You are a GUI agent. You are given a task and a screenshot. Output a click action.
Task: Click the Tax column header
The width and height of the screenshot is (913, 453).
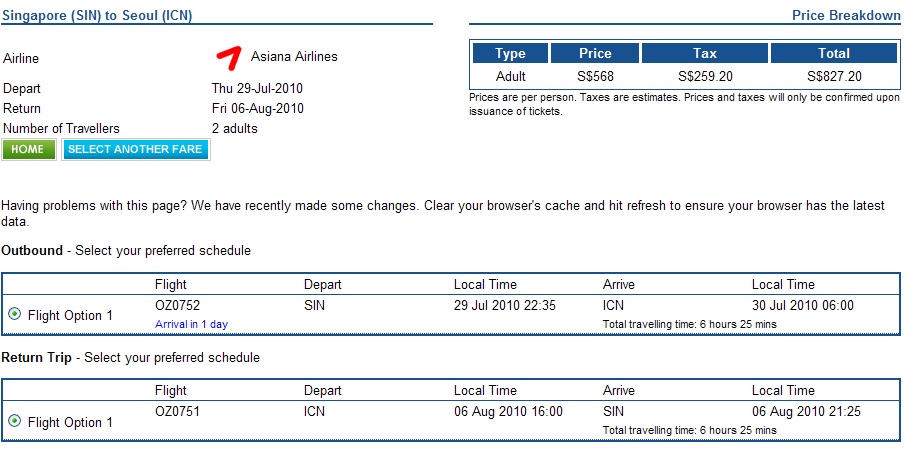point(705,54)
